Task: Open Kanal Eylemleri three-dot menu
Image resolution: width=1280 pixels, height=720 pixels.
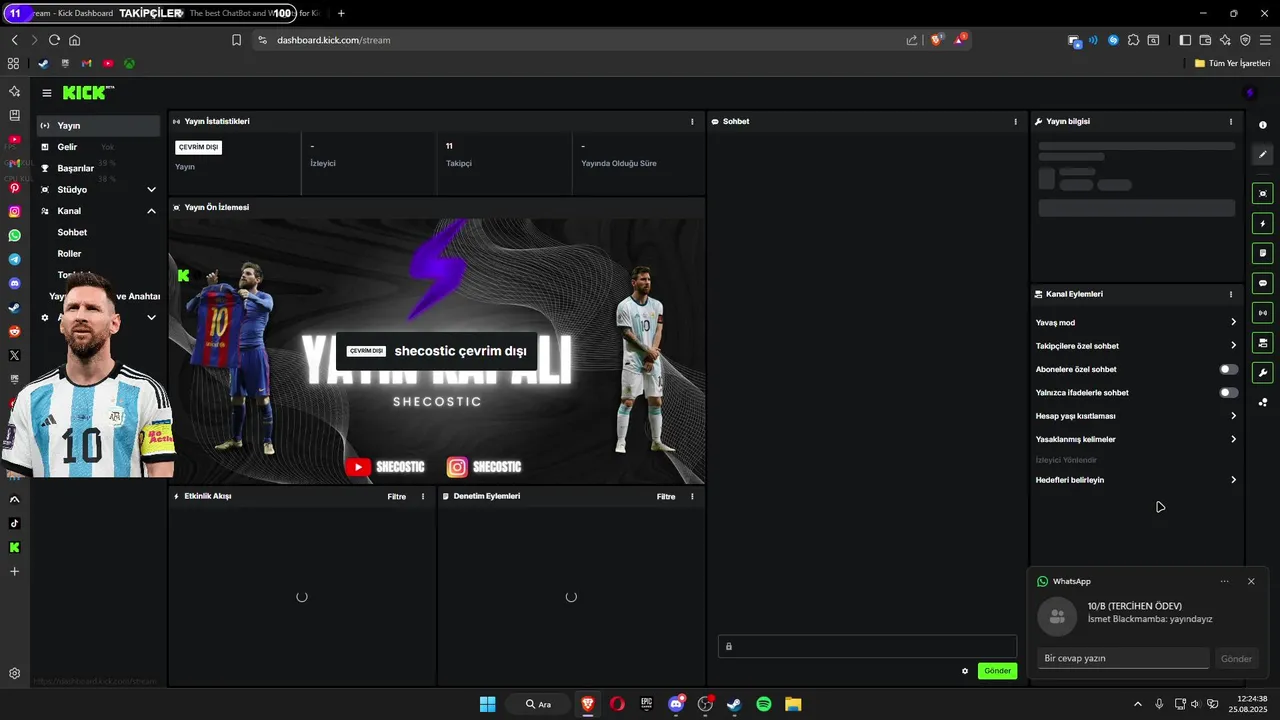Action: coord(1231,294)
